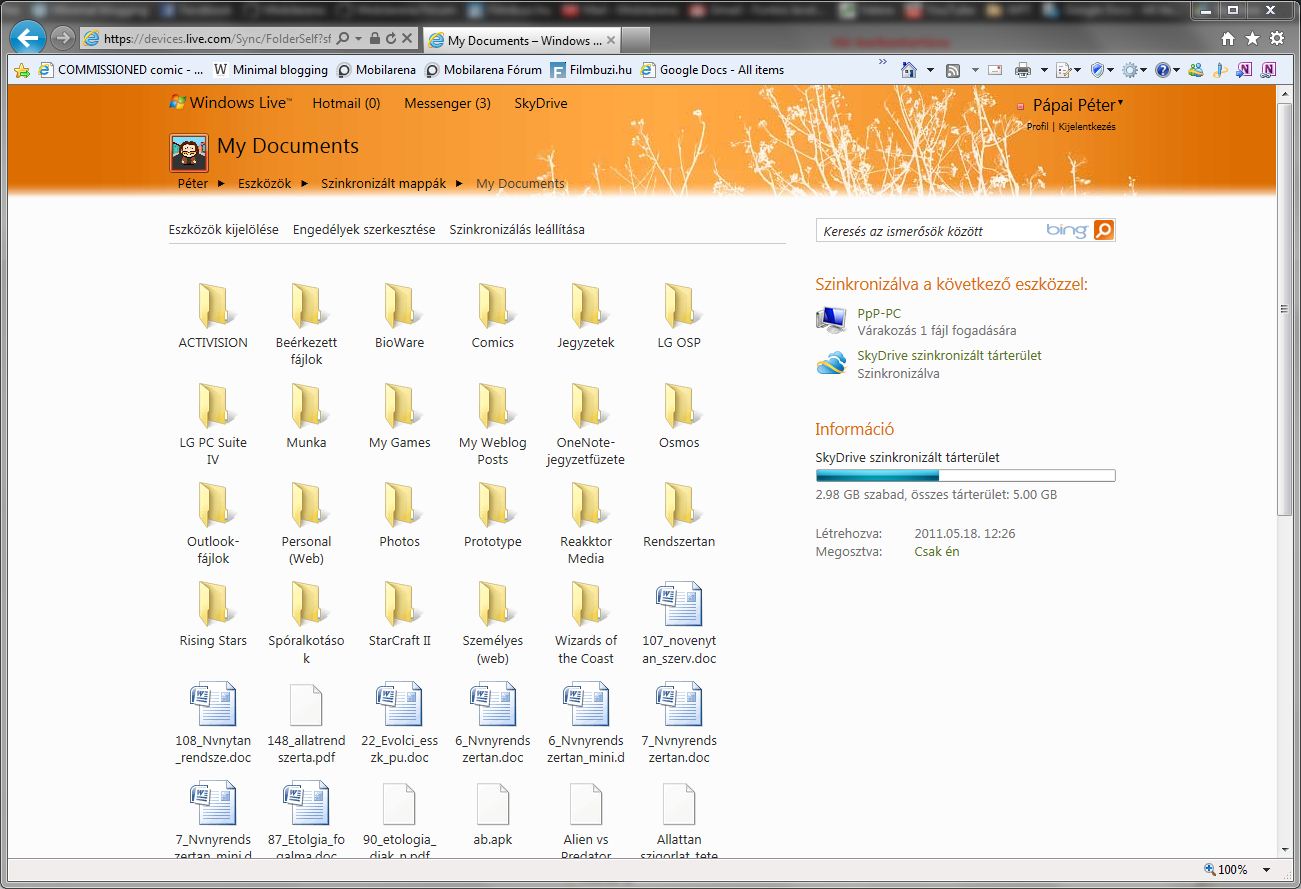Click Engedélyek szerkesztése link
Image resolution: width=1301 pixels, height=889 pixels.
click(x=364, y=229)
